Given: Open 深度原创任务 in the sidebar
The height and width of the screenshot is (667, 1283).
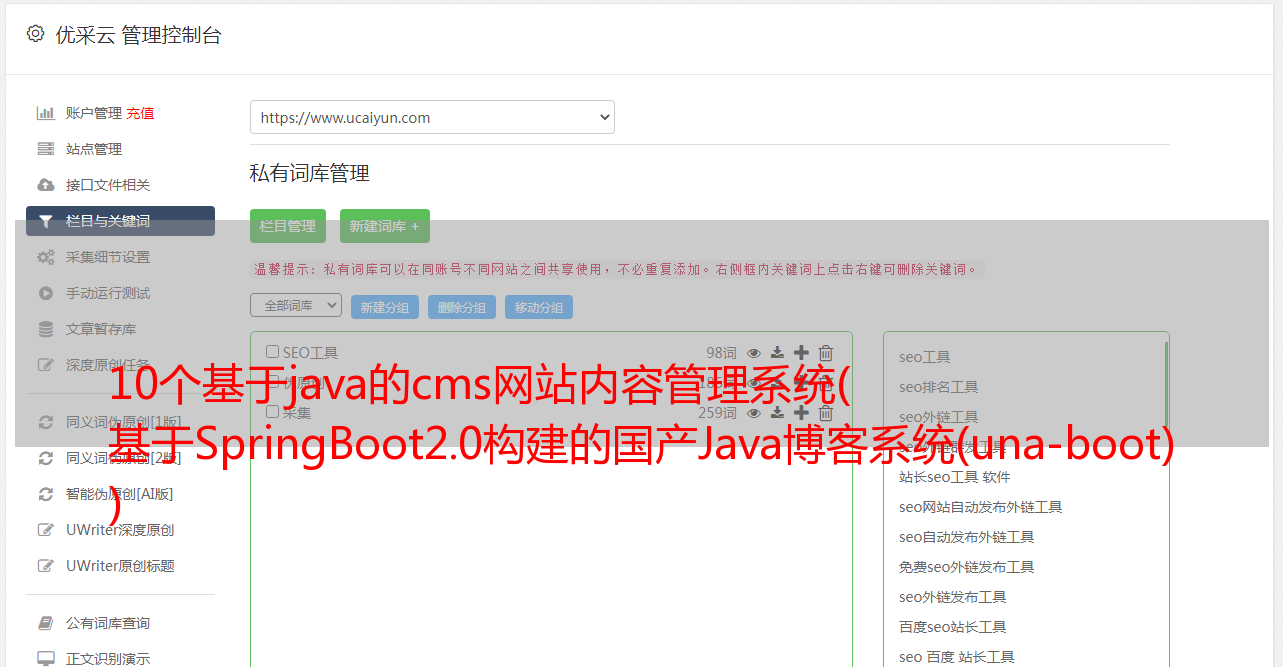Looking at the screenshot, I should click(x=108, y=365).
